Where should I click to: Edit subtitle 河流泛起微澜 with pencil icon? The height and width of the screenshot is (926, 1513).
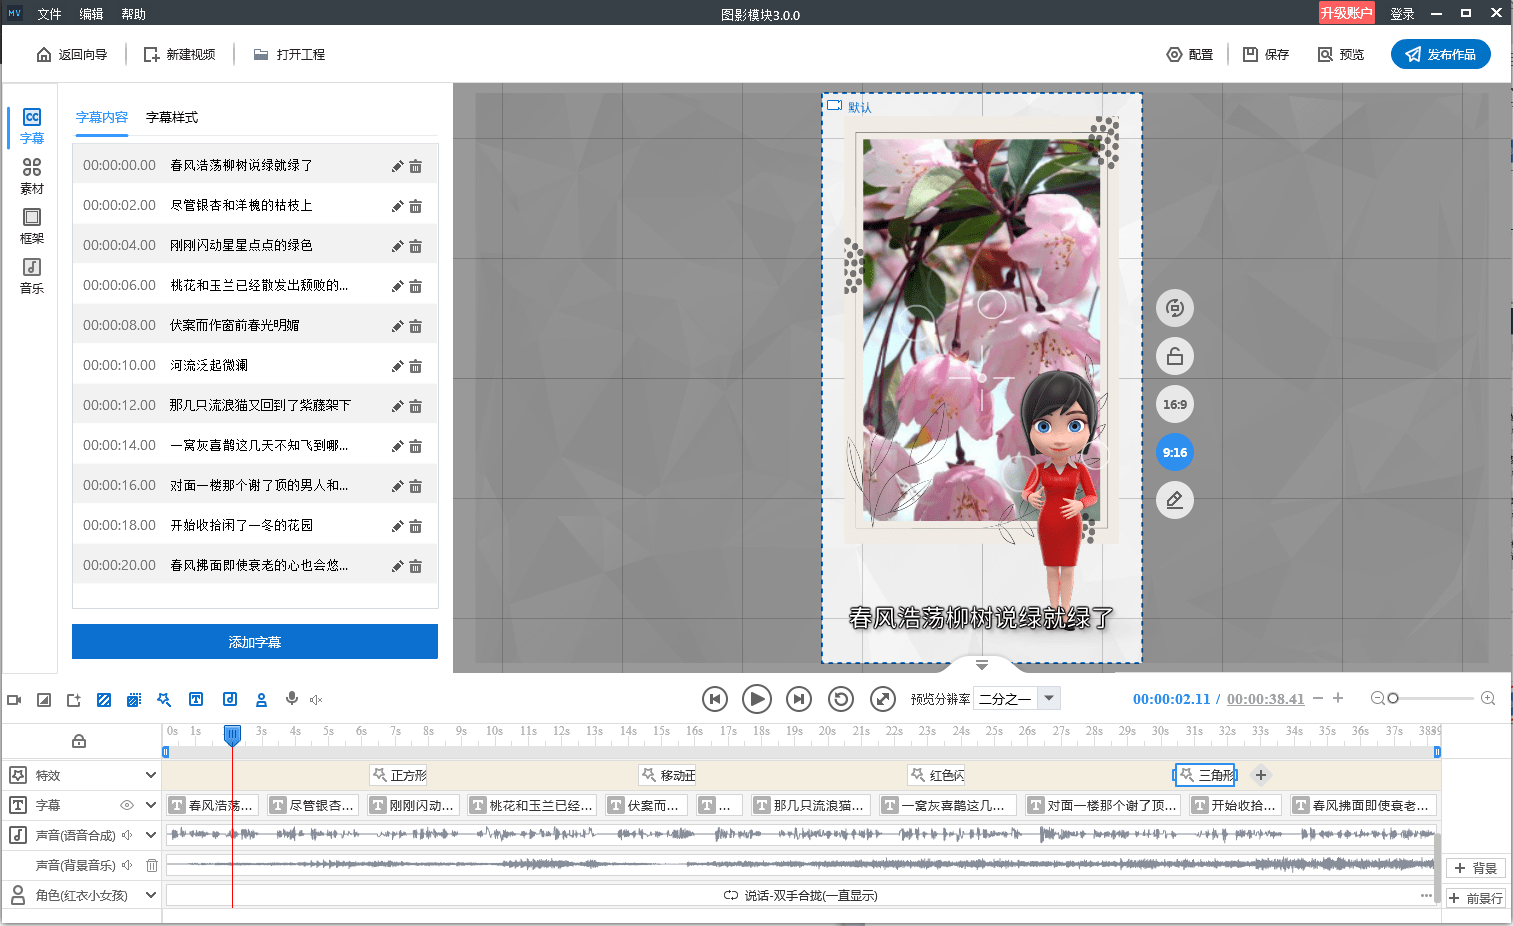click(397, 366)
